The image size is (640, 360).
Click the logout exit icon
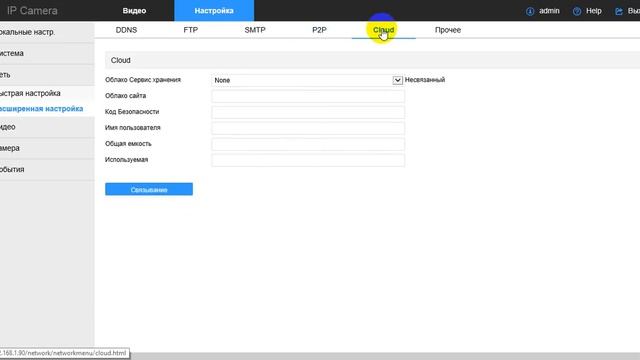pyautogui.click(x=619, y=11)
